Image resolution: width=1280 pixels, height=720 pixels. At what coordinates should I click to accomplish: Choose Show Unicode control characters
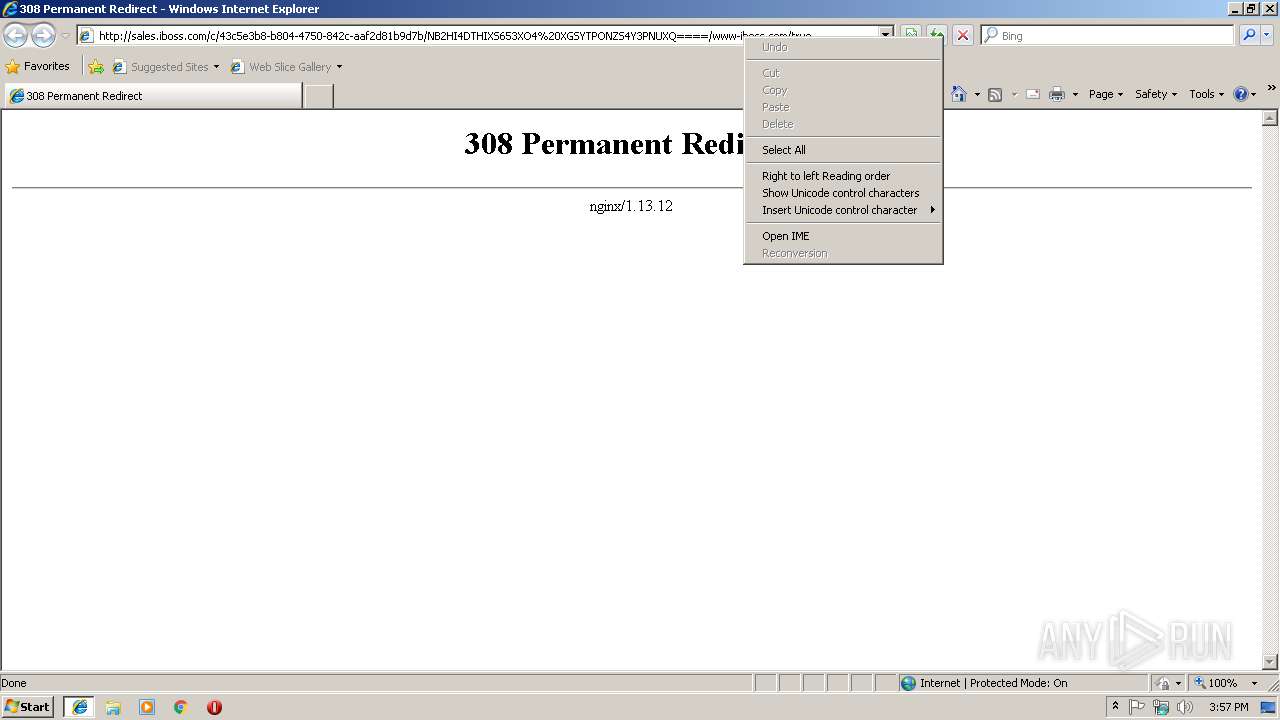842,193
